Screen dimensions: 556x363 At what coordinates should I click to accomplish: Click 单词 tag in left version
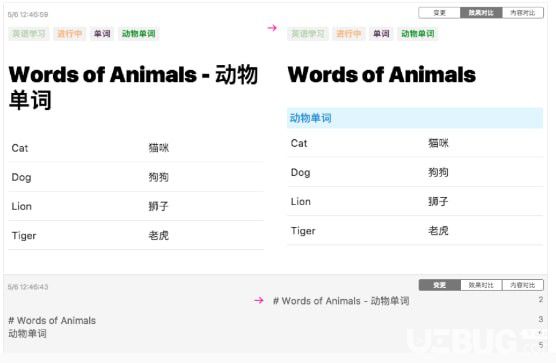coord(102,34)
